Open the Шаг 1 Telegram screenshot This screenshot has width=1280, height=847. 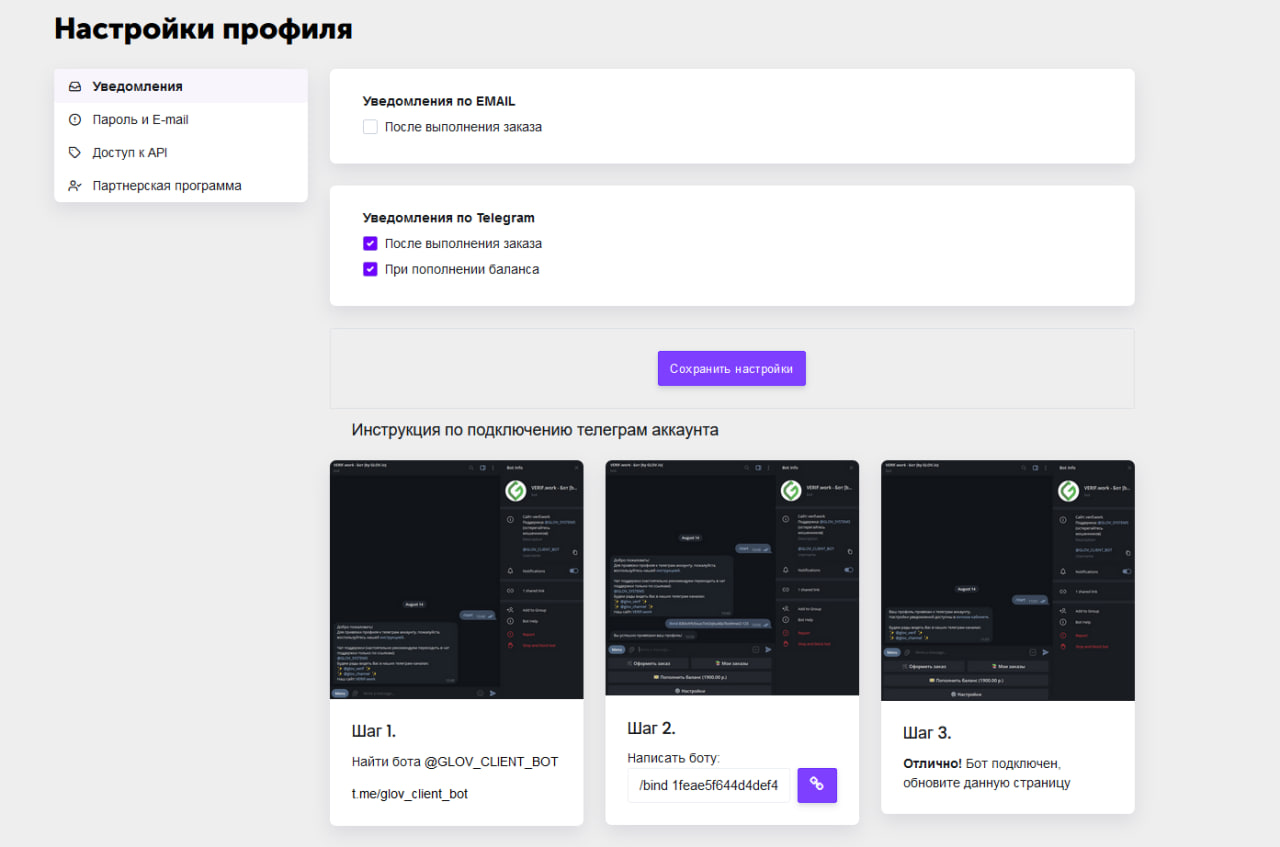click(x=456, y=579)
